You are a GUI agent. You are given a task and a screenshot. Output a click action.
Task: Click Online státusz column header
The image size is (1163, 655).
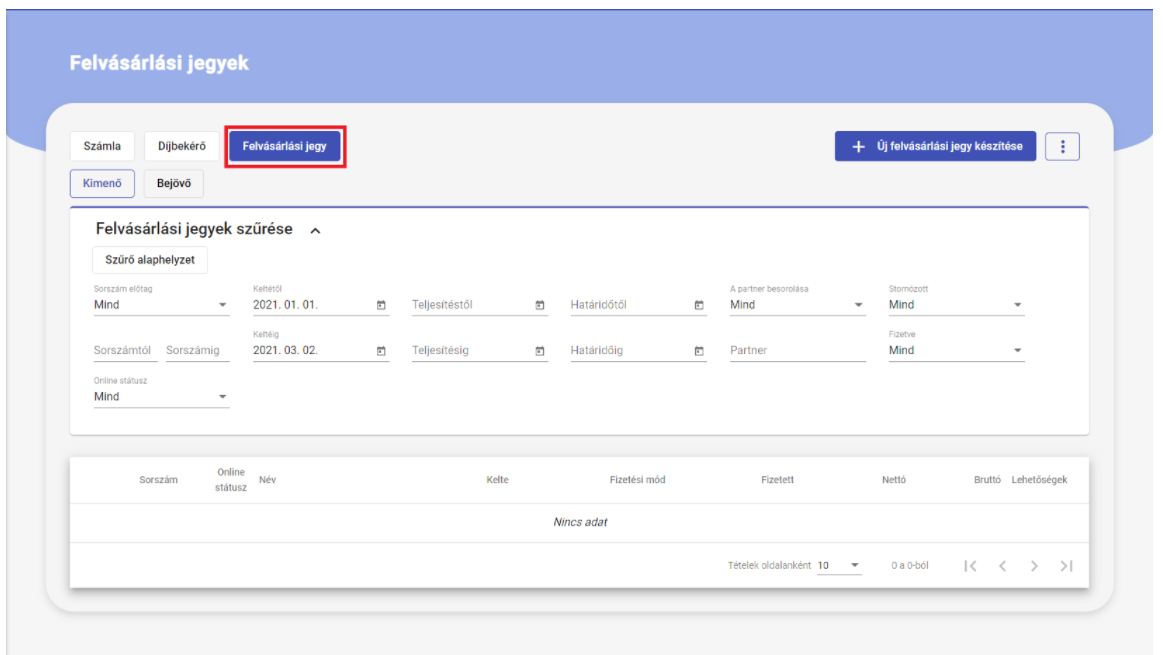[231, 480]
